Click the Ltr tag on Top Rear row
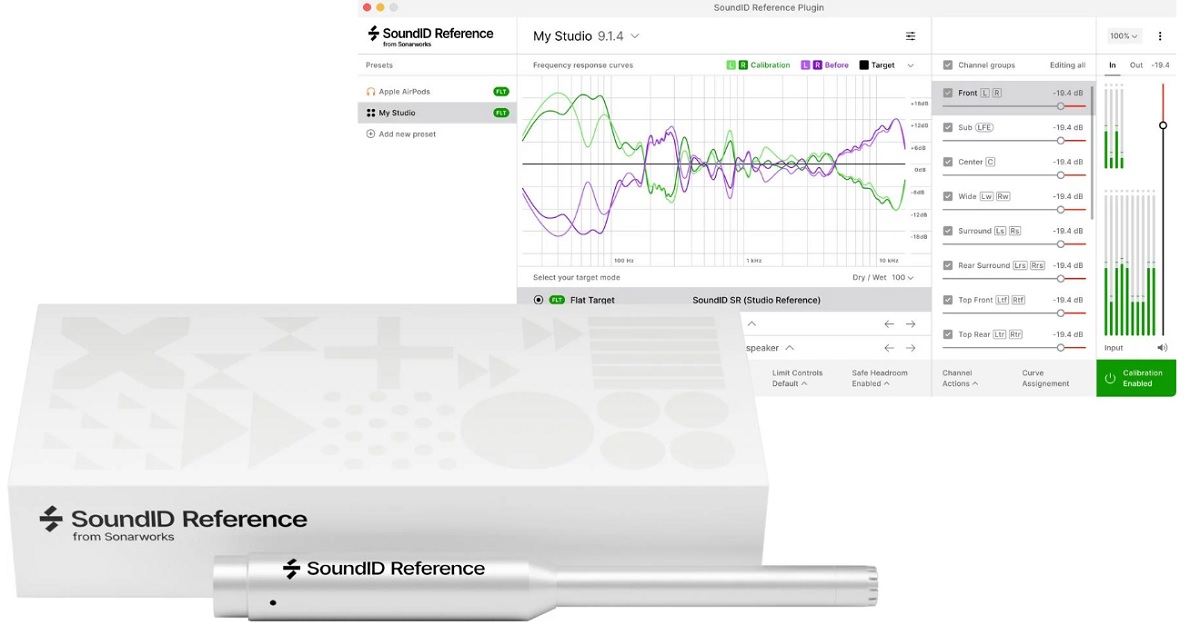Image resolution: width=1200 pixels, height=625 pixels. coord(1000,335)
